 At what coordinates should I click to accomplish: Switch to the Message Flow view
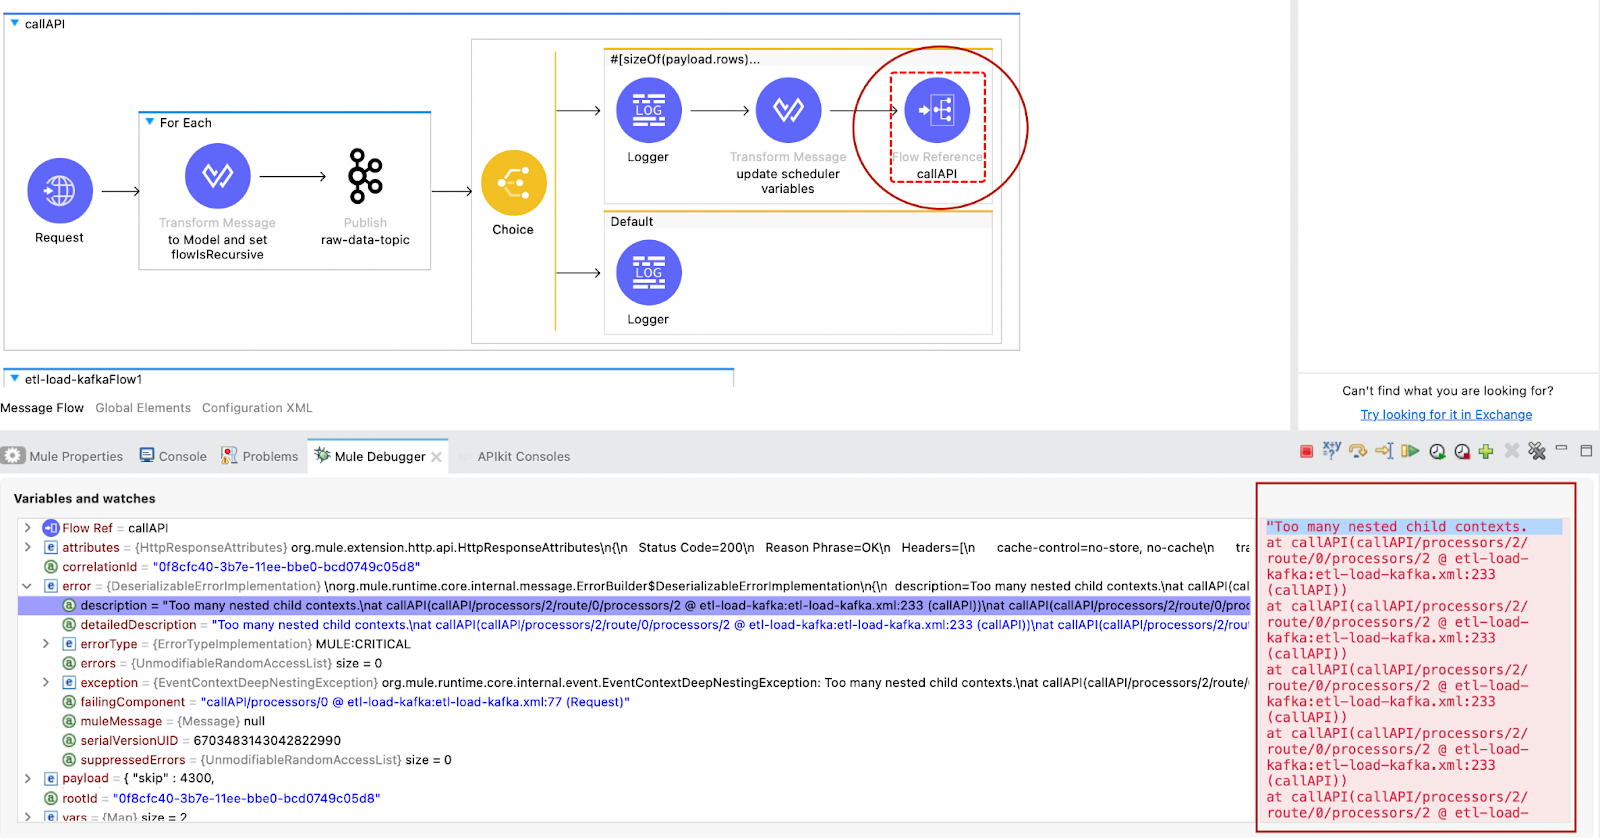pyautogui.click(x=42, y=408)
